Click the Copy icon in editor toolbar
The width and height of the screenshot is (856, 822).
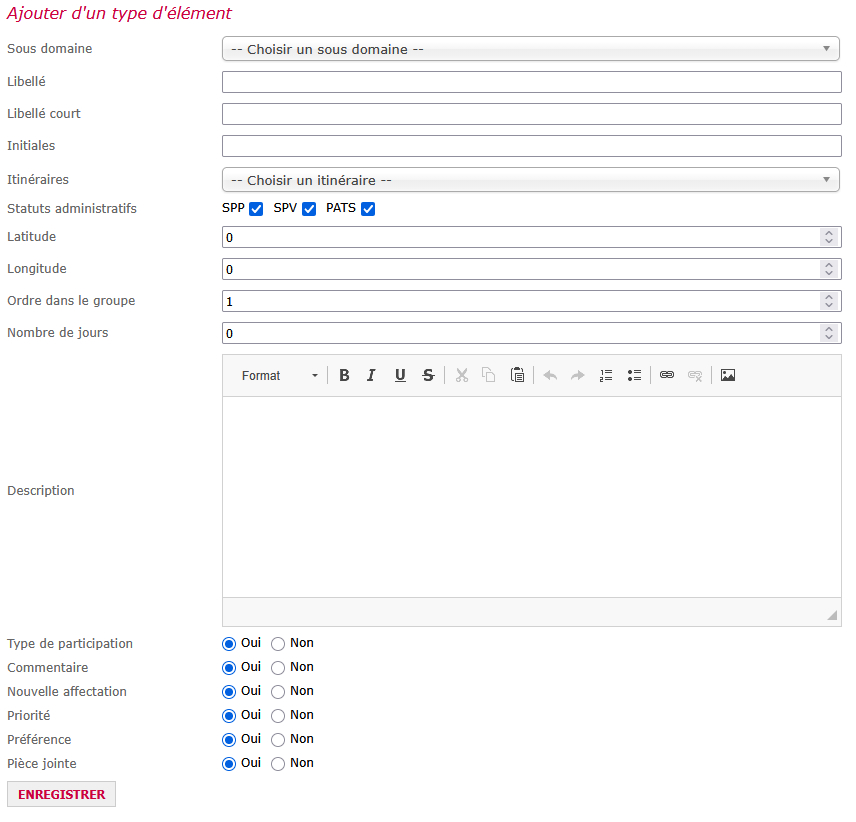[x=489, y=376]
